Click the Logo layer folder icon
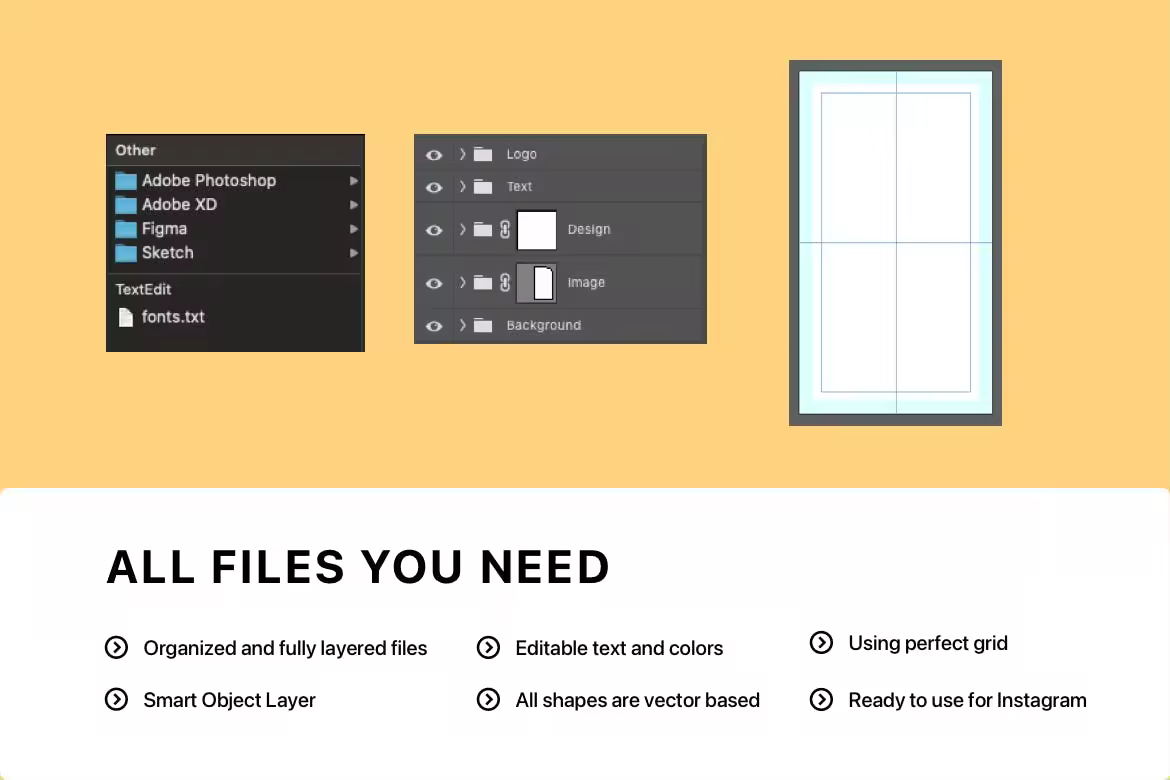This screenshot has height=780, width=1170. click(483, 155)
